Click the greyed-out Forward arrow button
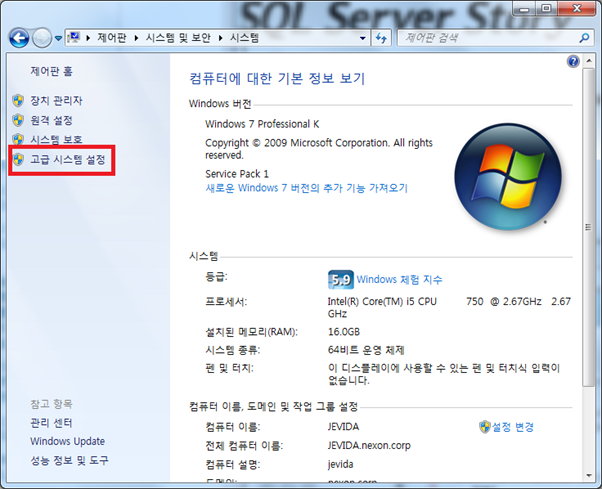Screen dimensions: 602x489 pyautogui.click(x=42, y=38)
